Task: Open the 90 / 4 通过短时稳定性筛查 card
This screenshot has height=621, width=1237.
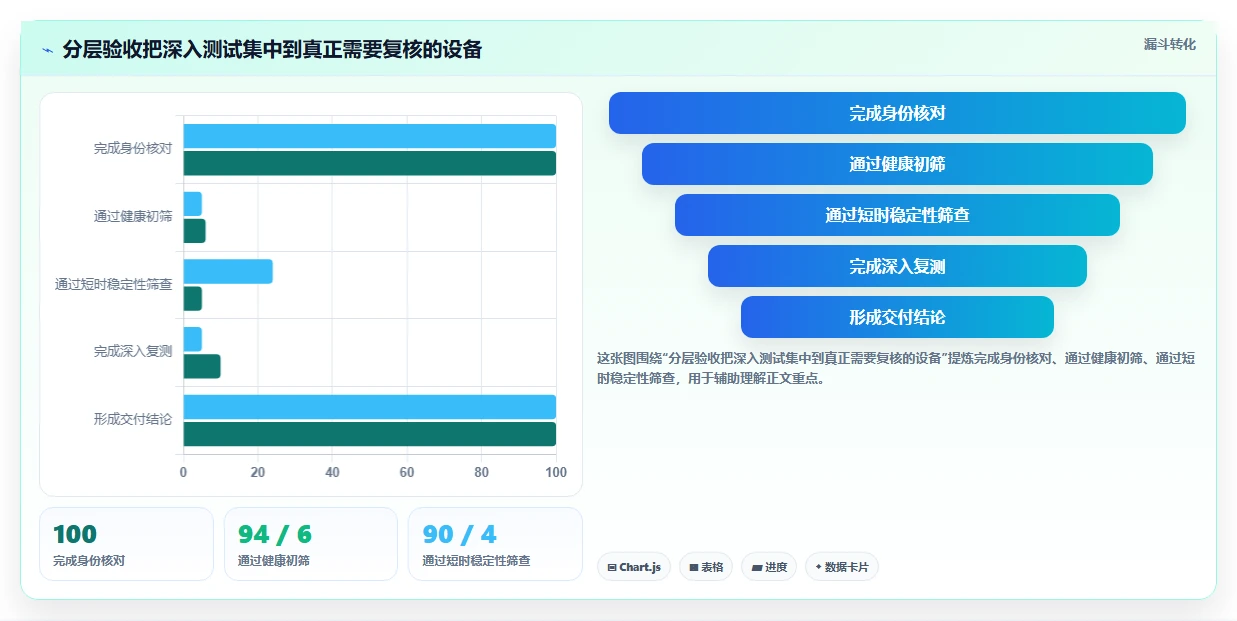Action: click(x=495, y=544)
